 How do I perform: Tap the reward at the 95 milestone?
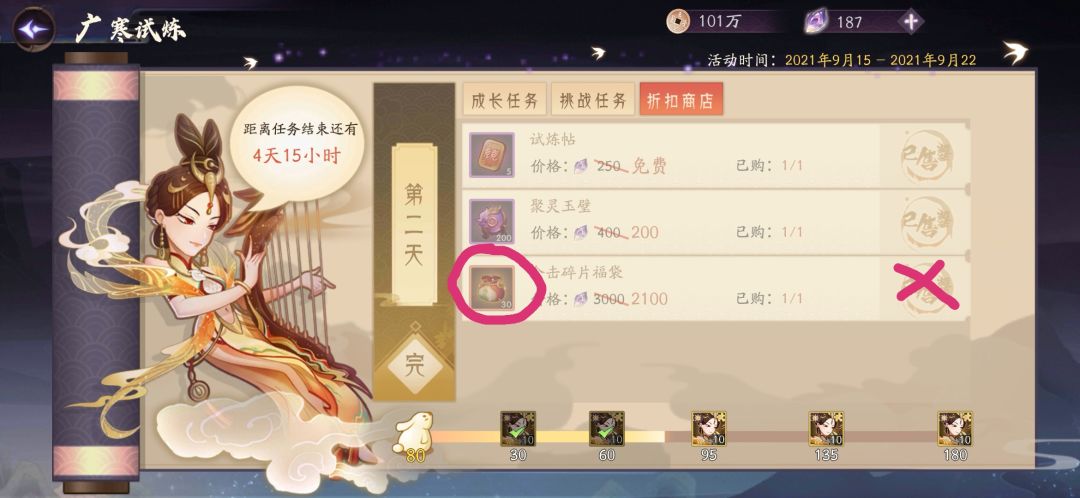[709, 429]
